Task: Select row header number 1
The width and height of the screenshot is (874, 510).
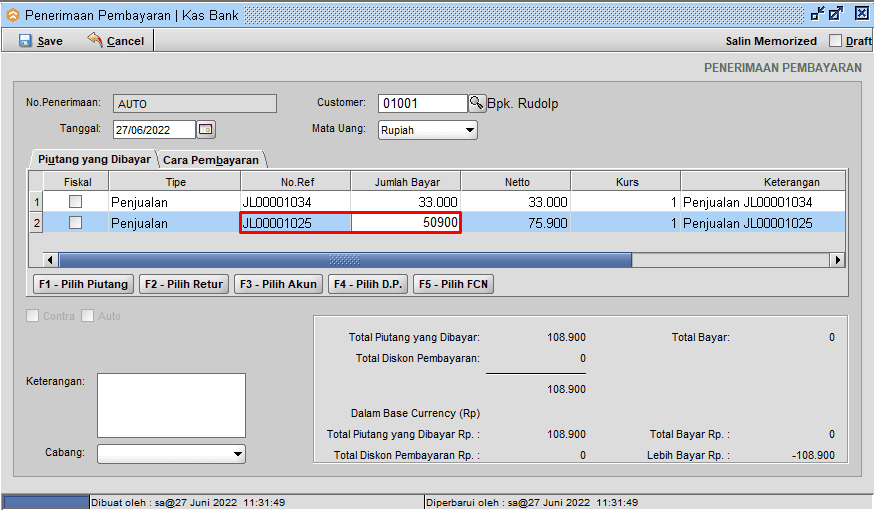Action: click(x=36, y=202)
